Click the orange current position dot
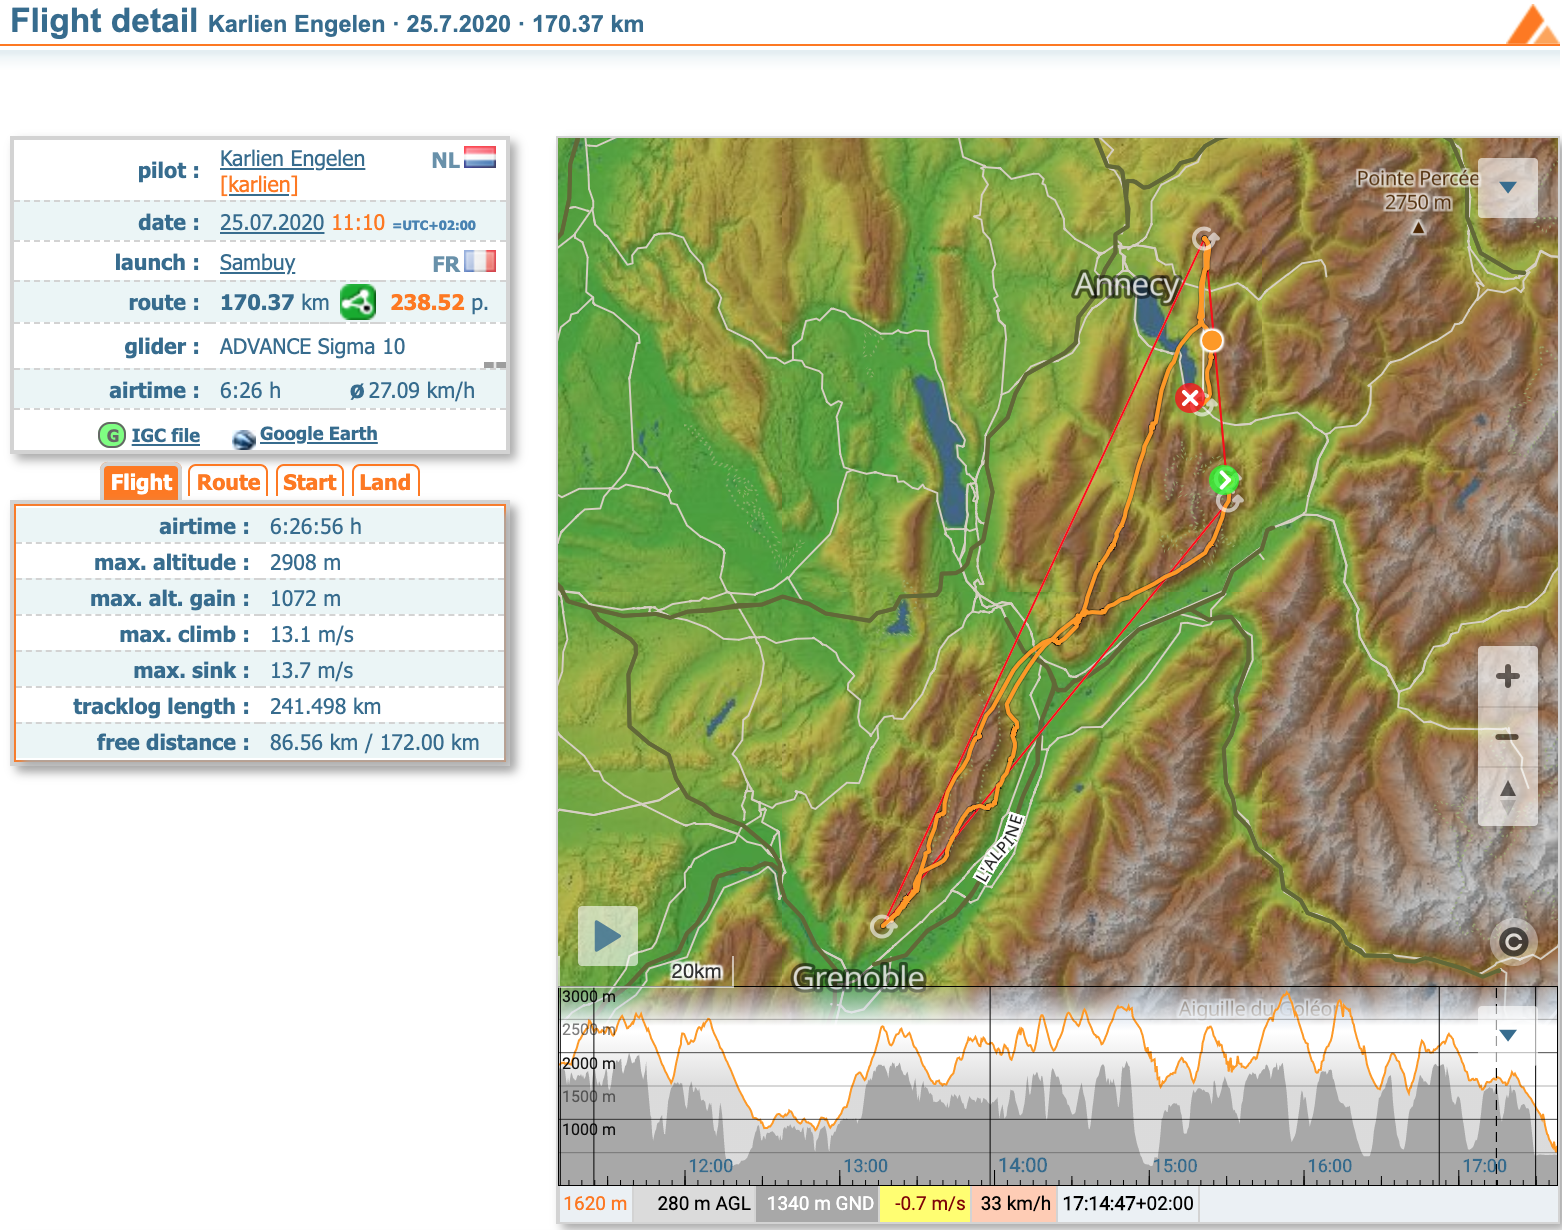Image resolution: width=1562 pixels, height=1230 pixels. [x=1211, y=341]
